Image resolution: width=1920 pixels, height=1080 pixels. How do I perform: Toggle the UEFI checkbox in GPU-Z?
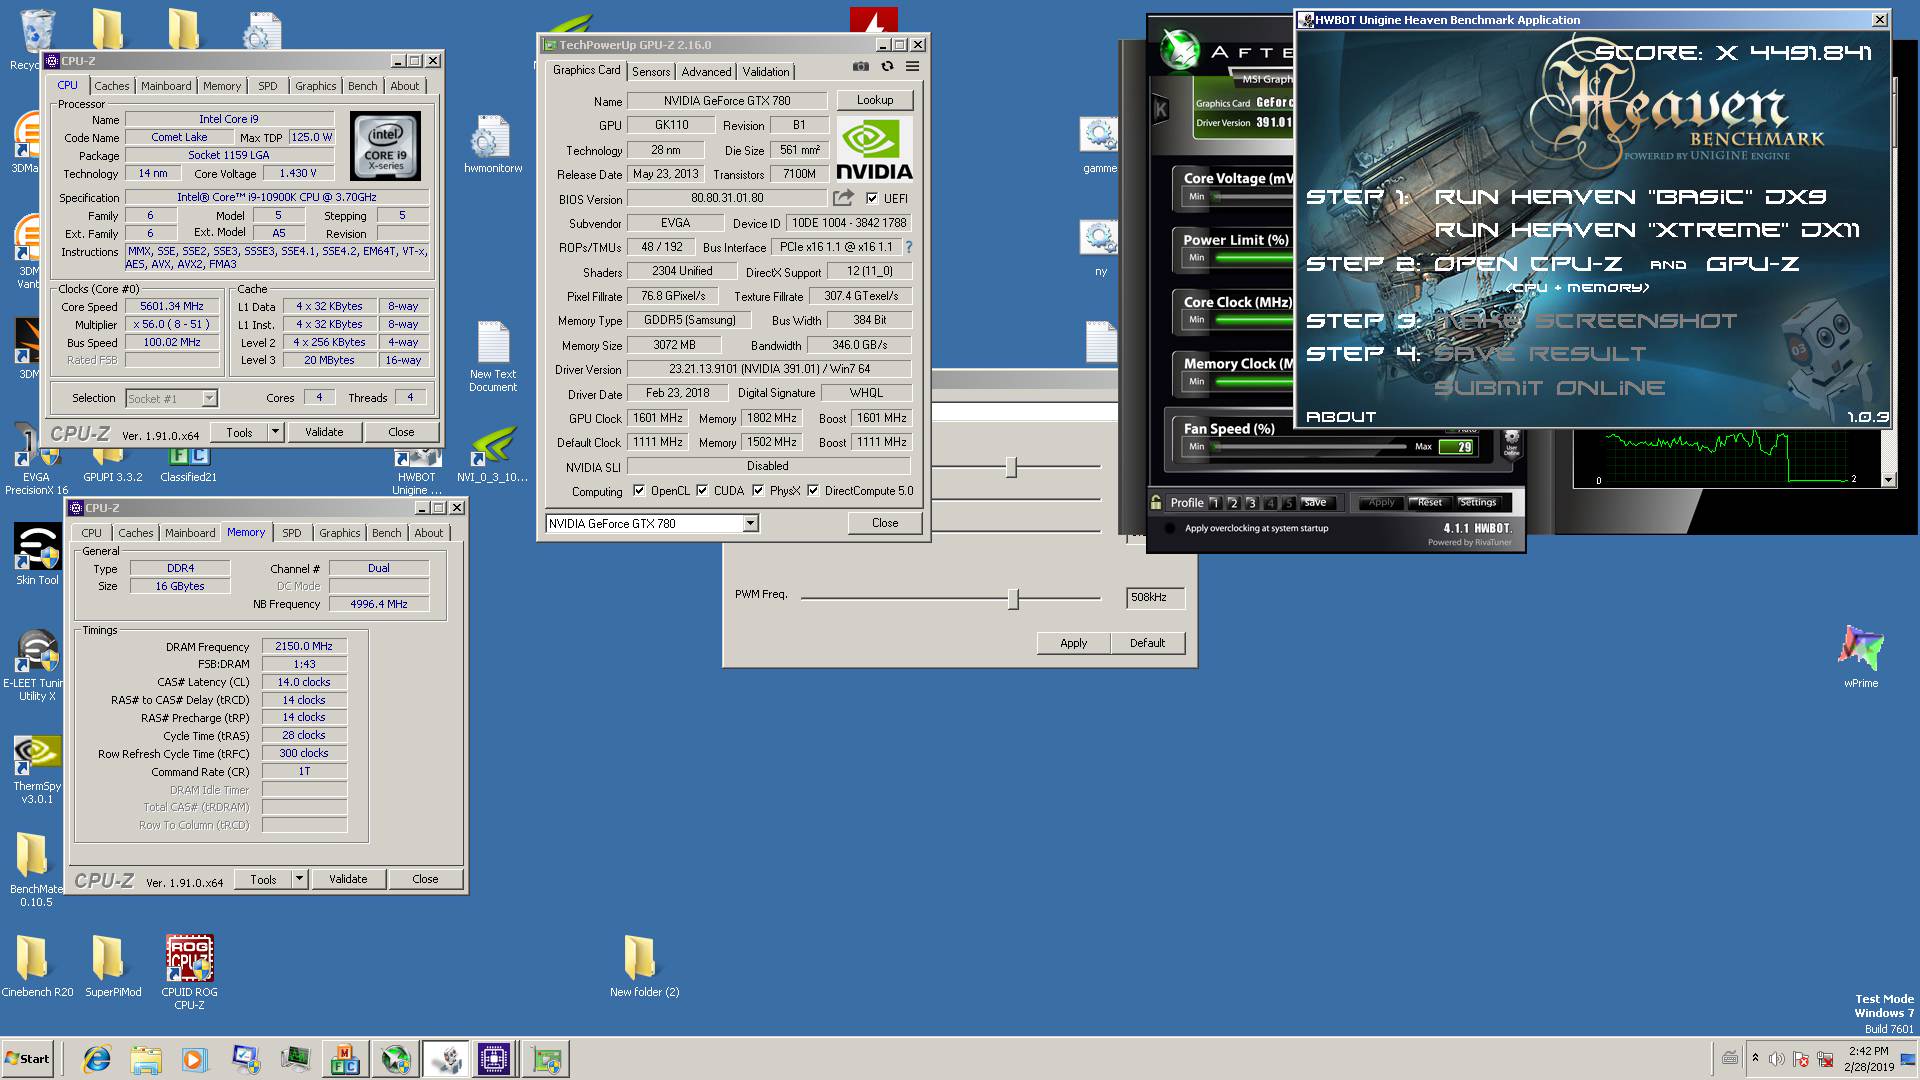[872, 198]
